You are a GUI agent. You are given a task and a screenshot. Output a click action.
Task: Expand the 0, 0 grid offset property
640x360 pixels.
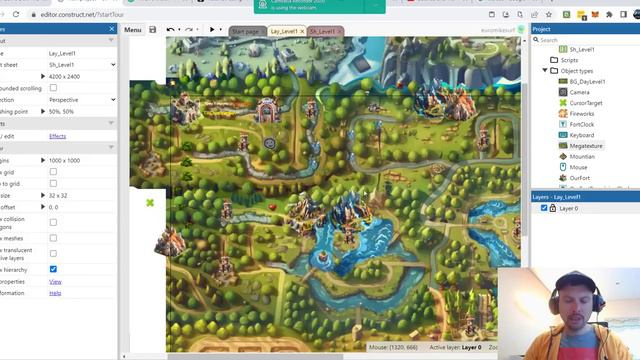43,207
